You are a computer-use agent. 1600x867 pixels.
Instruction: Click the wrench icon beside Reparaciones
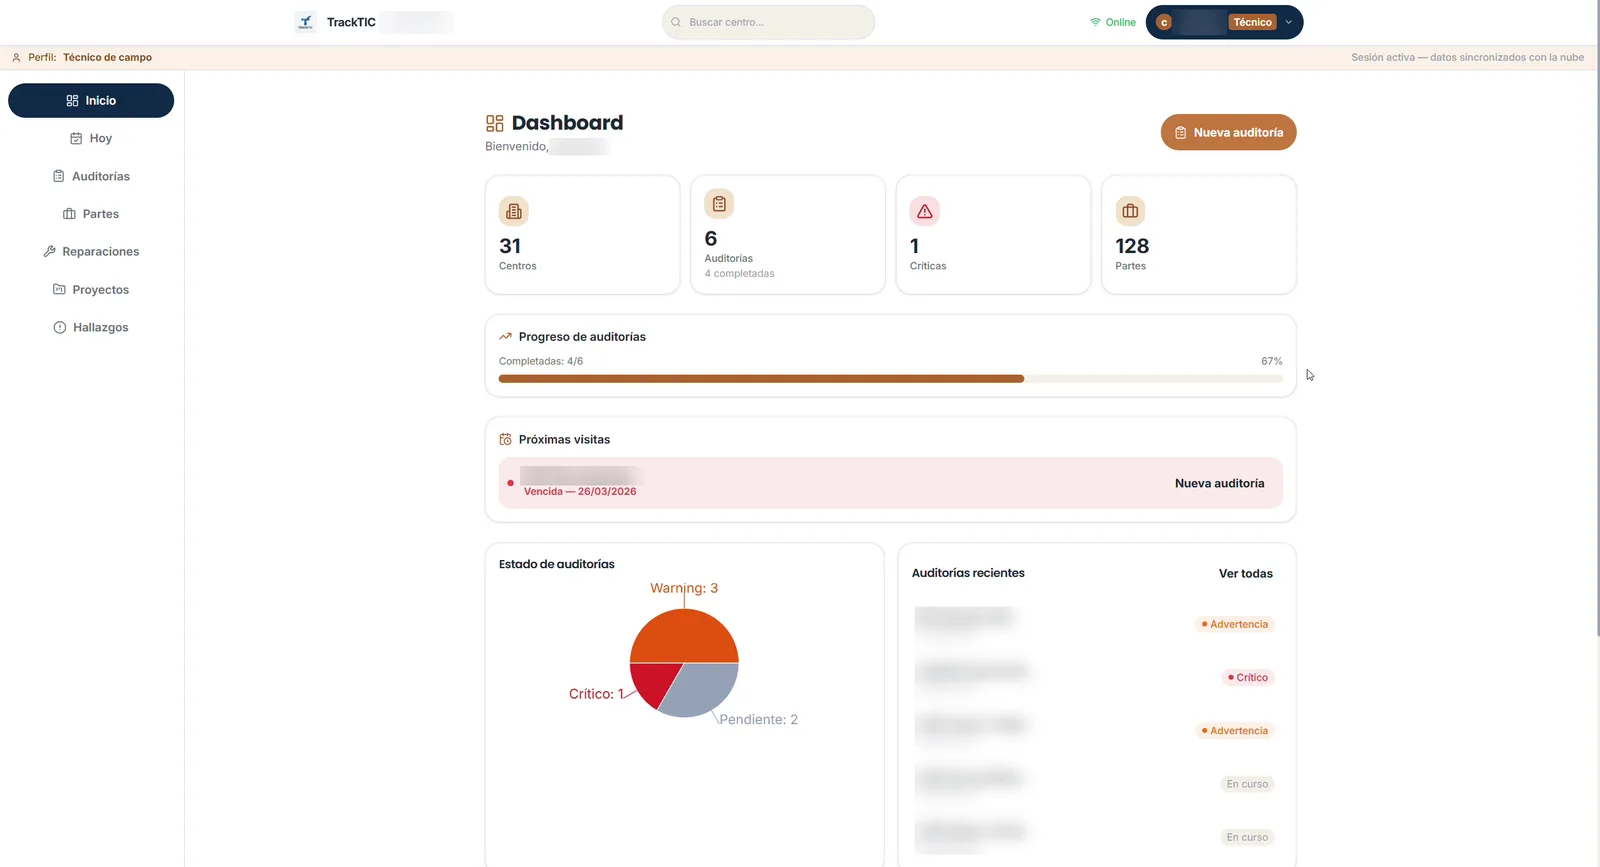click(x=49, y=252)
